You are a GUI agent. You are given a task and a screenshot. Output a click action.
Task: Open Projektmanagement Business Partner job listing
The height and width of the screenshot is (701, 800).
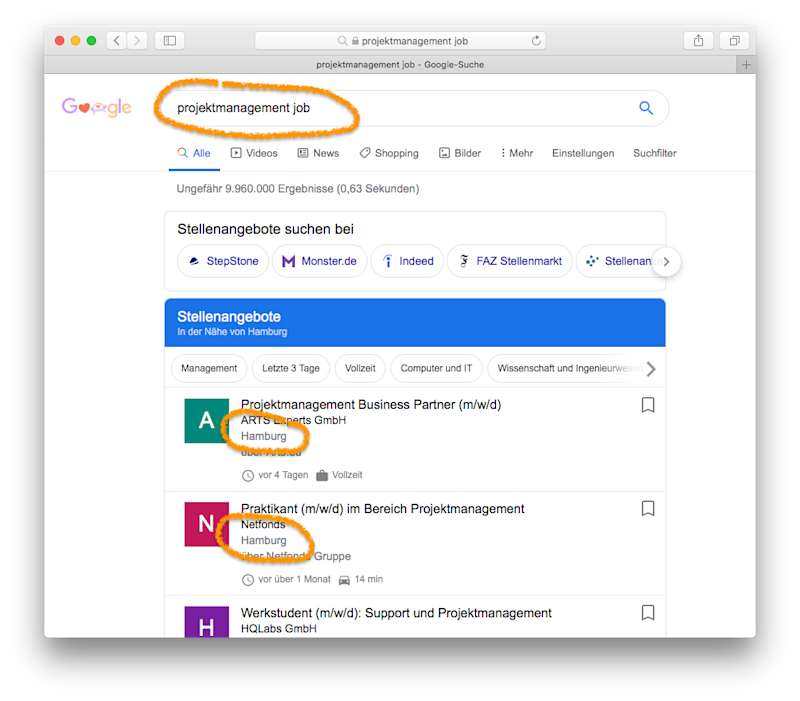click(x=371, y=405)
